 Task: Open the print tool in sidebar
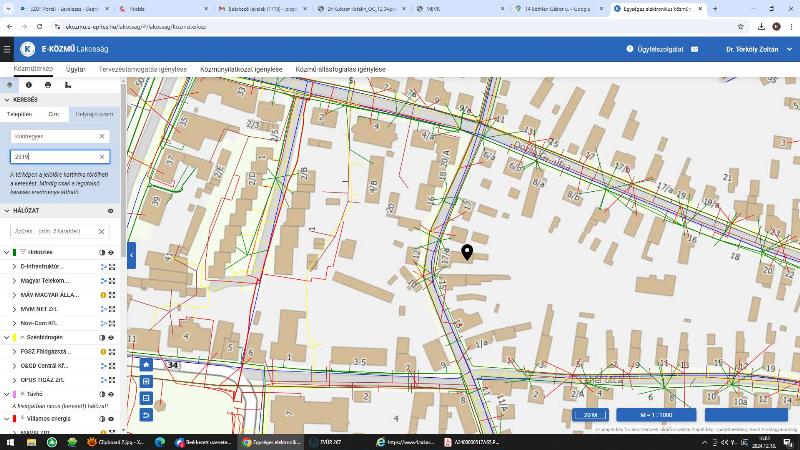[x=48, y=85]
